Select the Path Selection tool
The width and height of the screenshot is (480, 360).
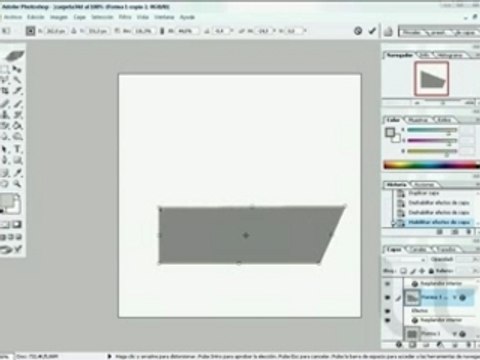click(x=5, y=149)
